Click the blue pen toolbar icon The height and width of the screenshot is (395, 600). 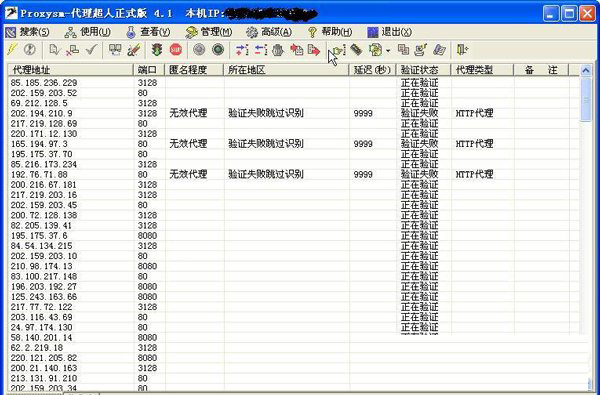[439, 50]
